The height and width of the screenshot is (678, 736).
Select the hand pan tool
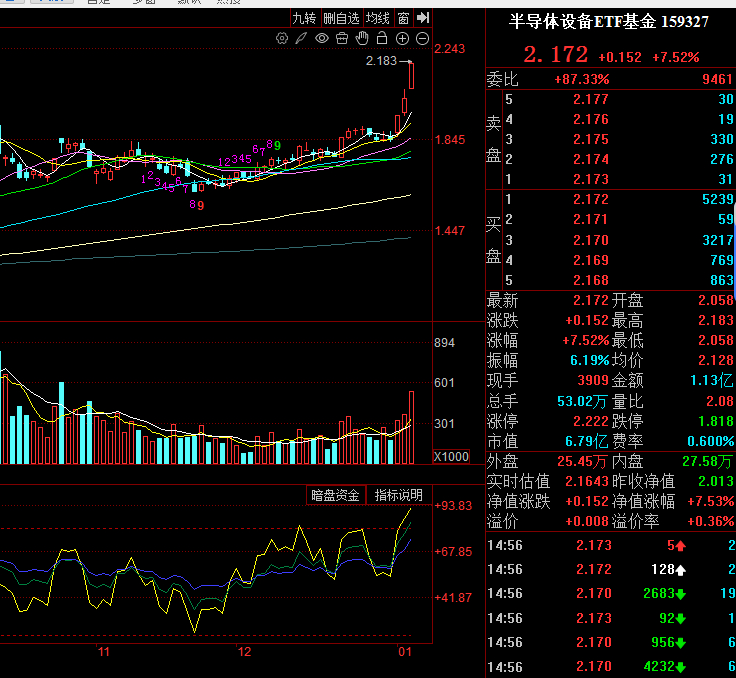tap(362, 39)
